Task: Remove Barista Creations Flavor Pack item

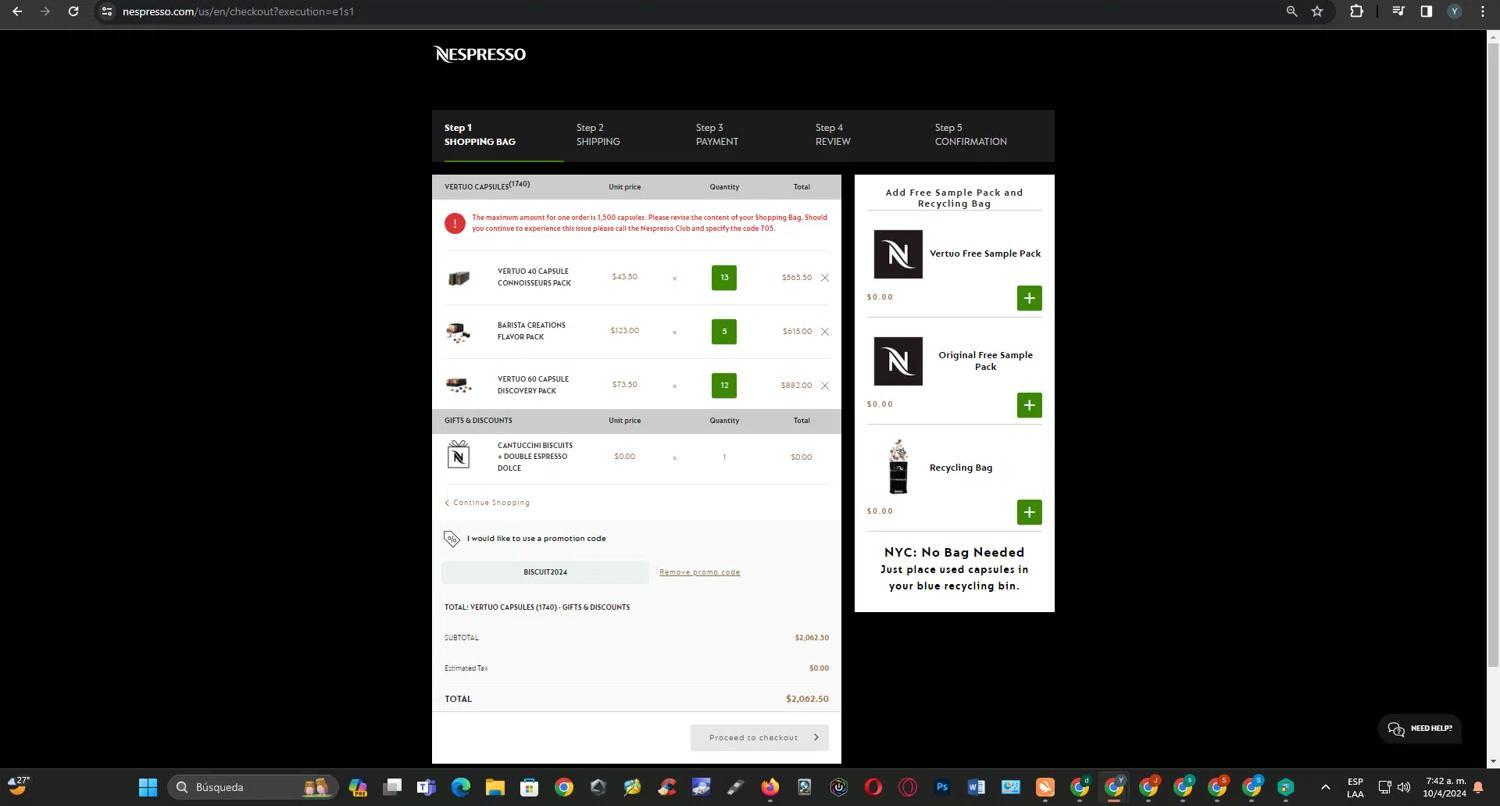Action: click(x=825, y=332)
